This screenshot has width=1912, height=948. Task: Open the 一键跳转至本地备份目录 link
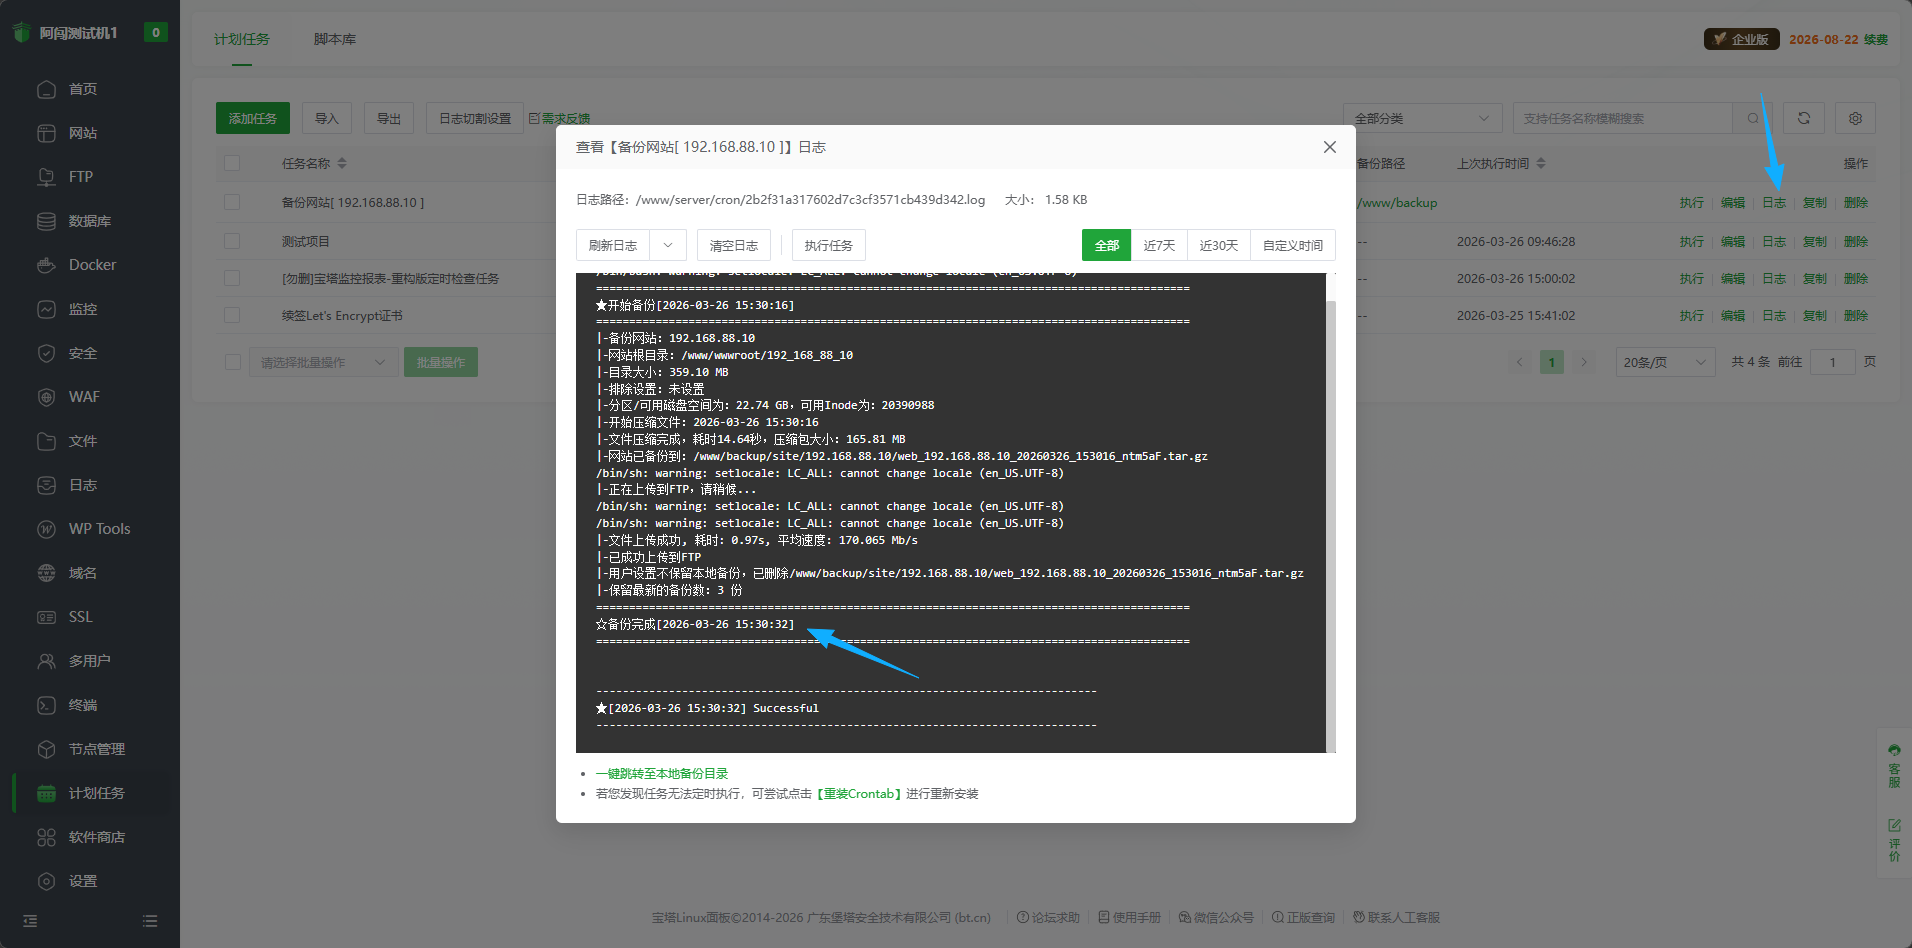pyautogui.click(x=662, y=773)
